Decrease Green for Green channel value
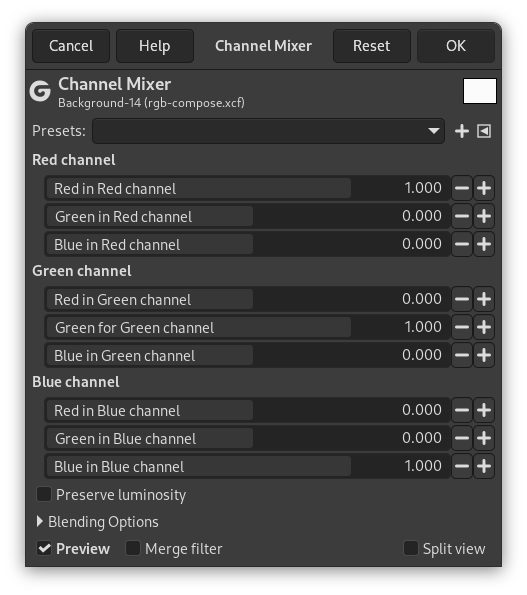This screenshot has height=595, width=527. click(x=462, y=327)
